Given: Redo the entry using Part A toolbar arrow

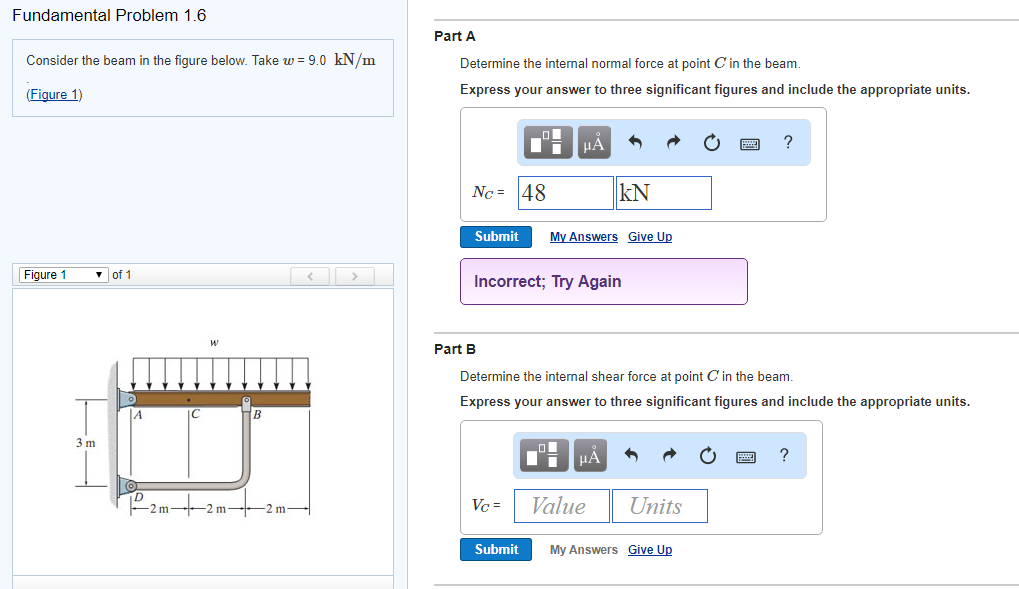Looking at the screenshot, I should 673,142.
